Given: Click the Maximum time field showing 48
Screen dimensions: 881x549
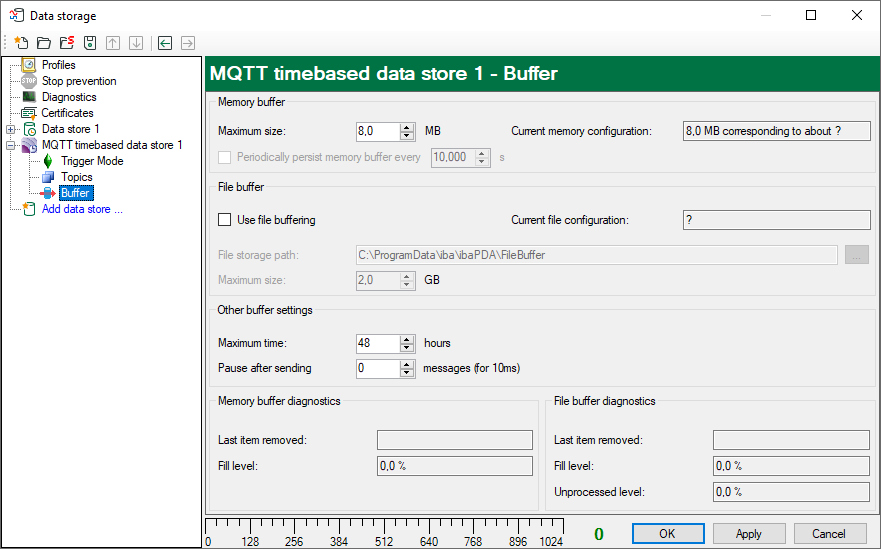Looking at the screenshot, I should click(x=378, y=343).
